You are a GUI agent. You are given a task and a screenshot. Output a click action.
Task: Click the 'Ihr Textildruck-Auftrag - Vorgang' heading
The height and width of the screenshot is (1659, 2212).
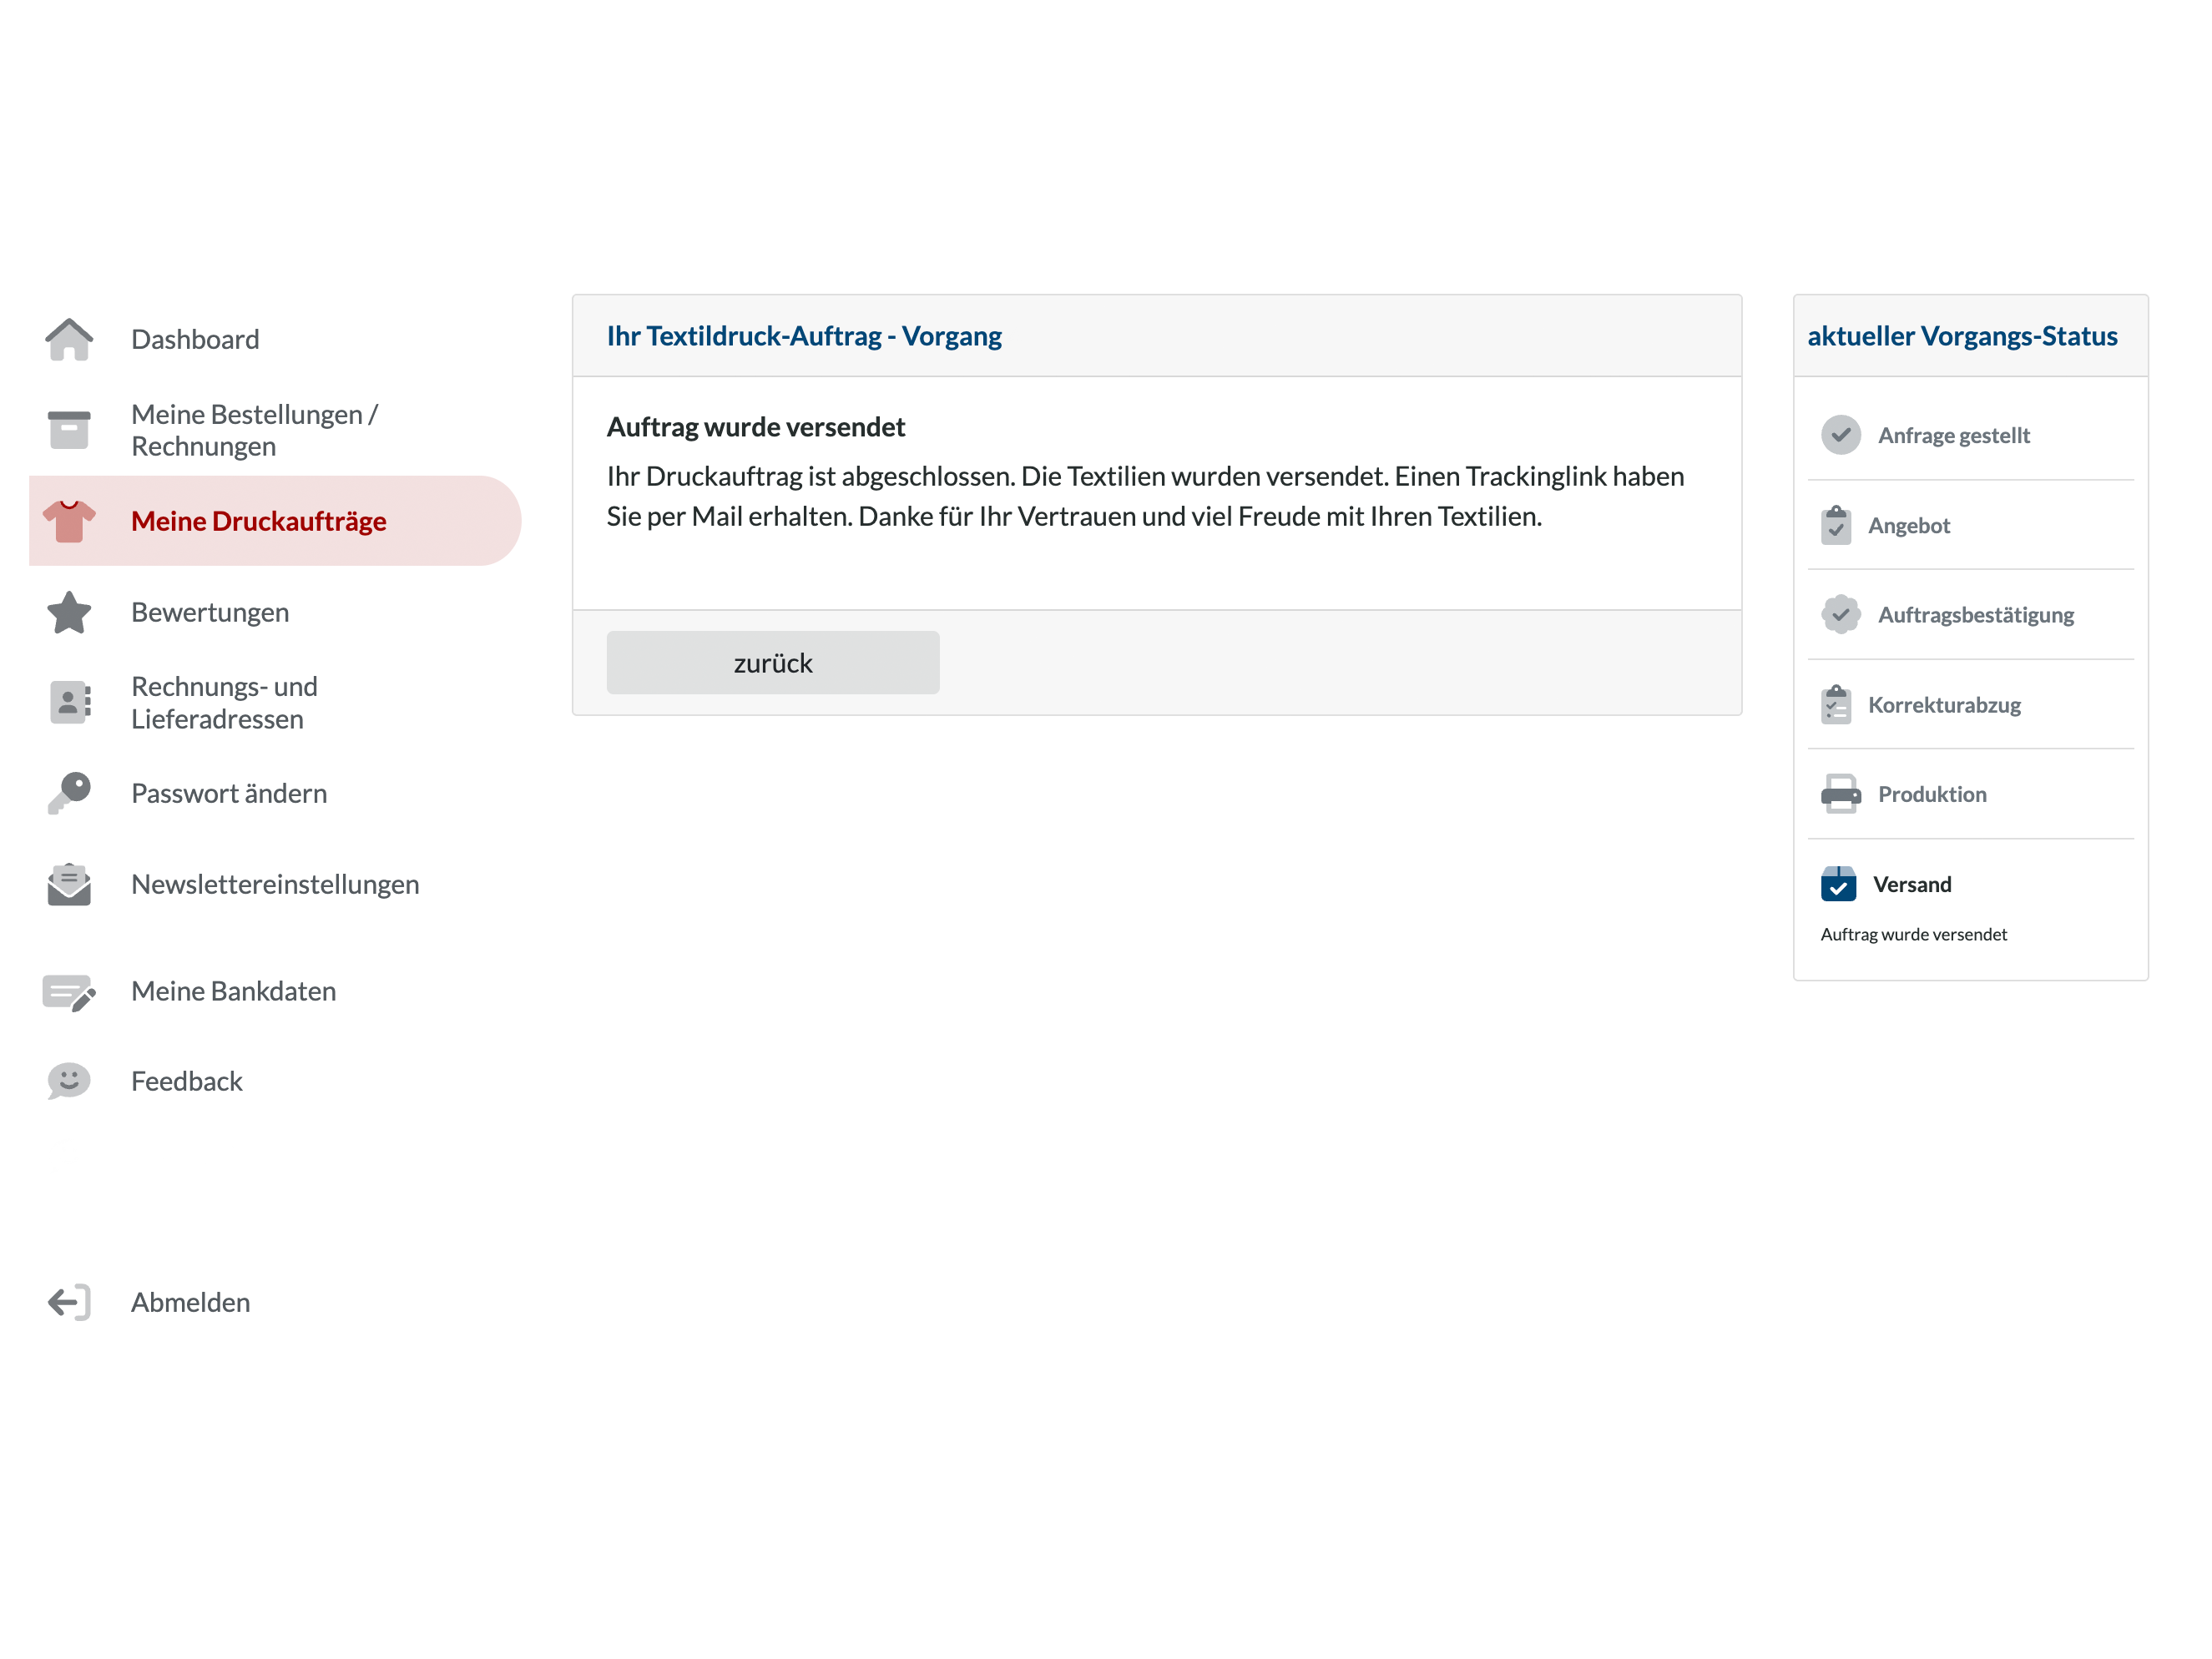click(804, 336)
